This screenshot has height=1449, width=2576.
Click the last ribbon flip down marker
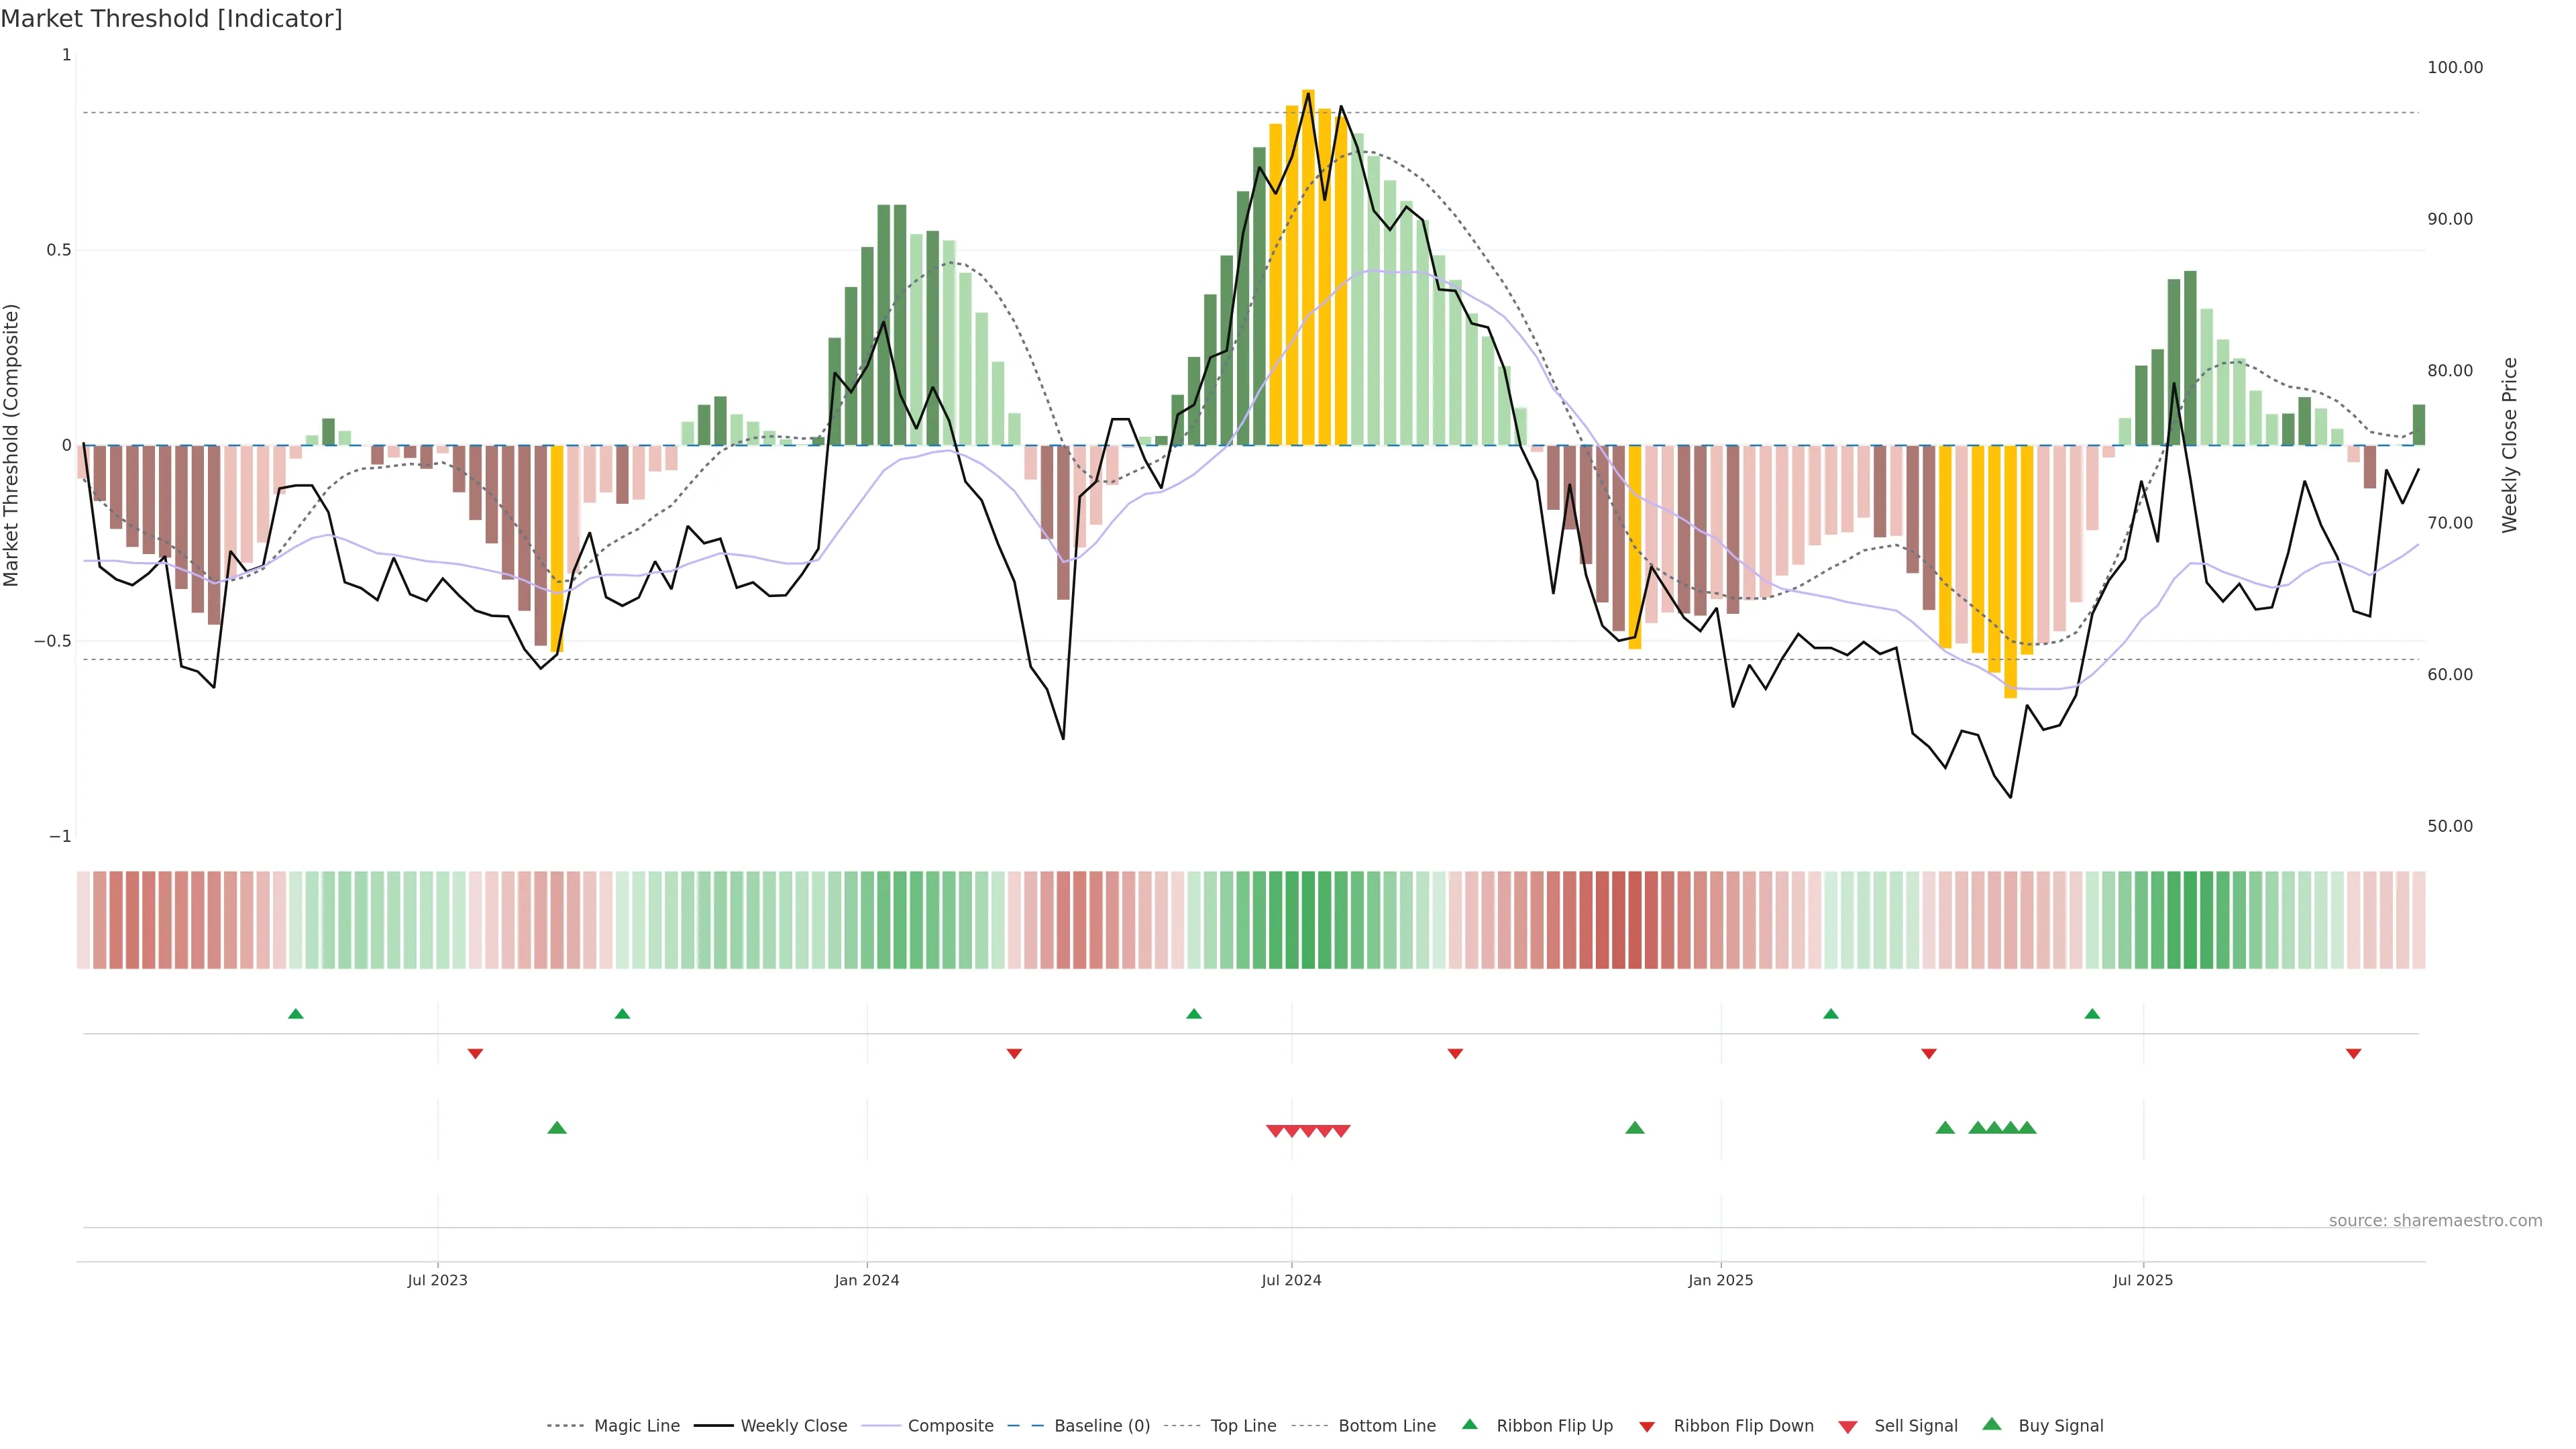(2353, 1054)
